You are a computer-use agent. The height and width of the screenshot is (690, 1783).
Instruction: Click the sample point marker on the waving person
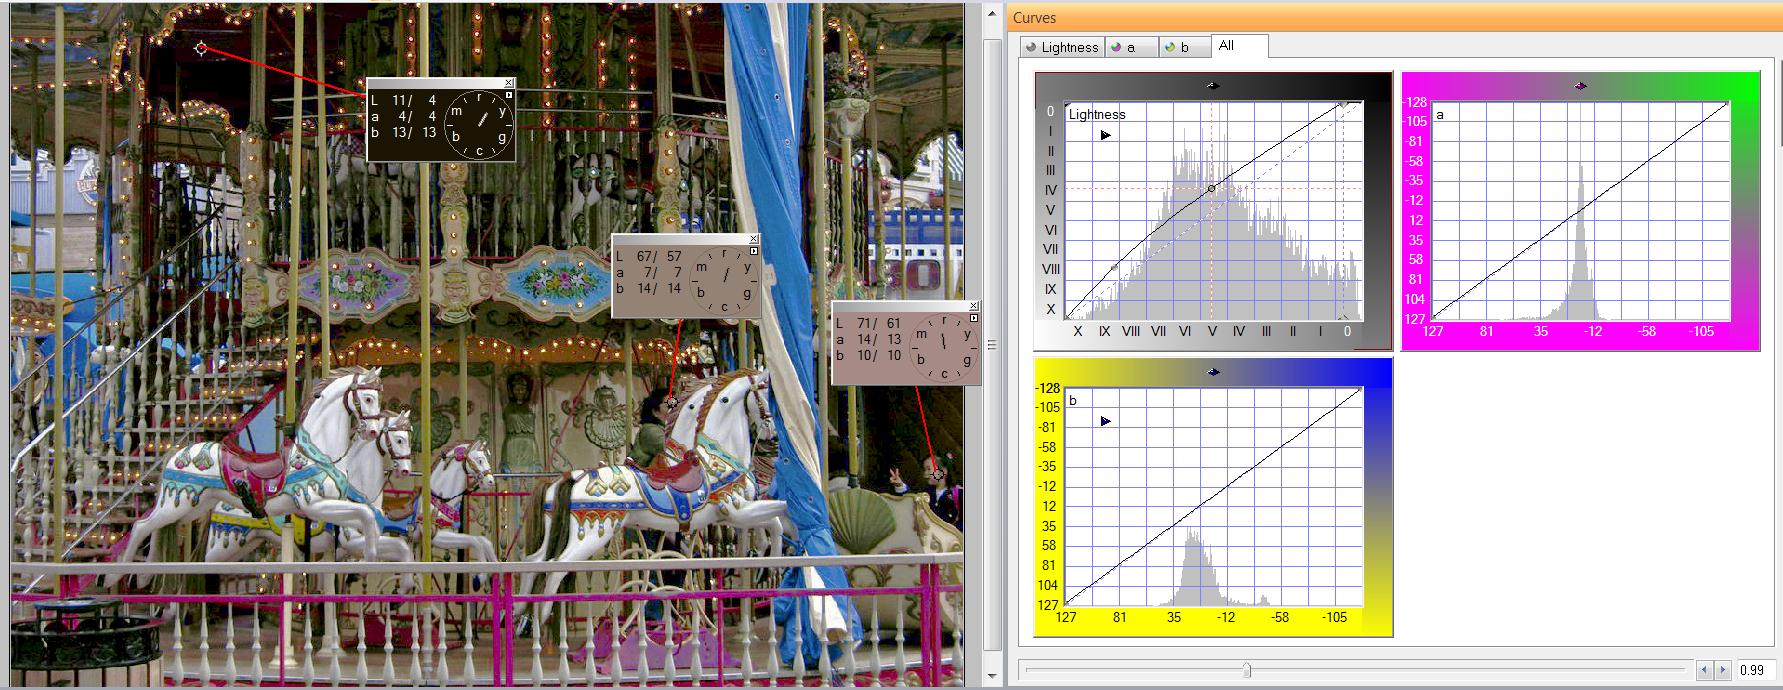coord(937,475)
